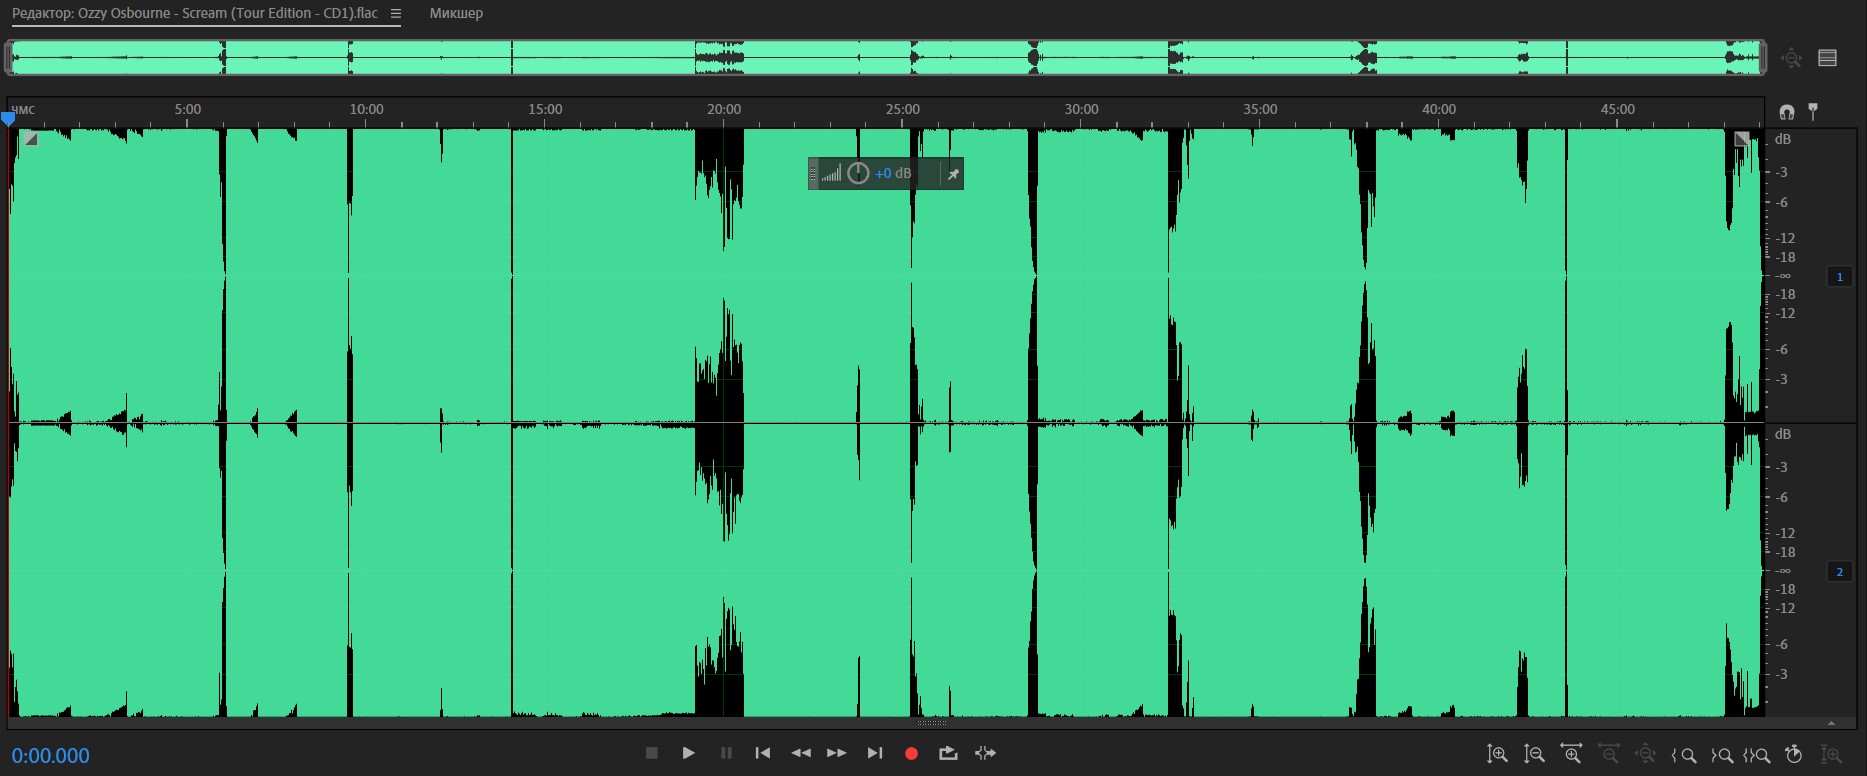Move playhead to previous marker
The image size is (1867, 776).
763,753
